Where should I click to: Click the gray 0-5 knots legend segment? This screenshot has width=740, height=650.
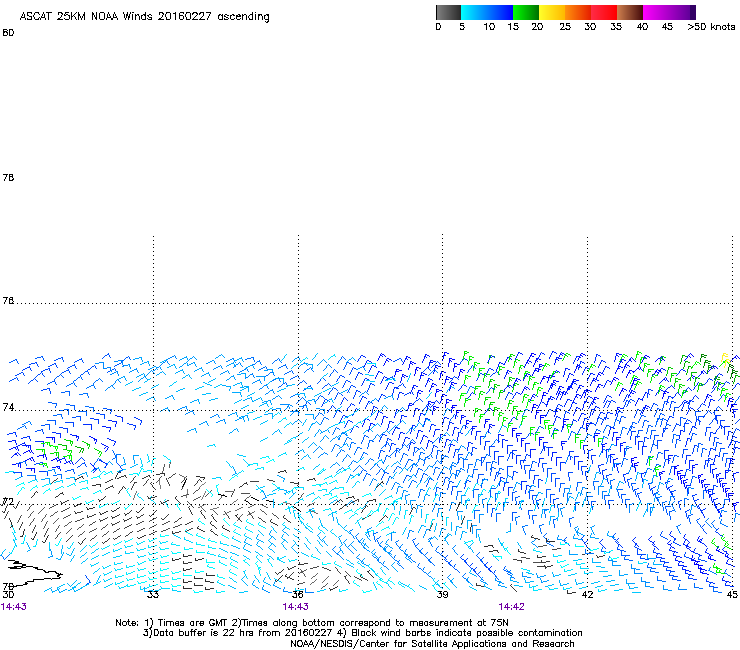click(448, 12)
